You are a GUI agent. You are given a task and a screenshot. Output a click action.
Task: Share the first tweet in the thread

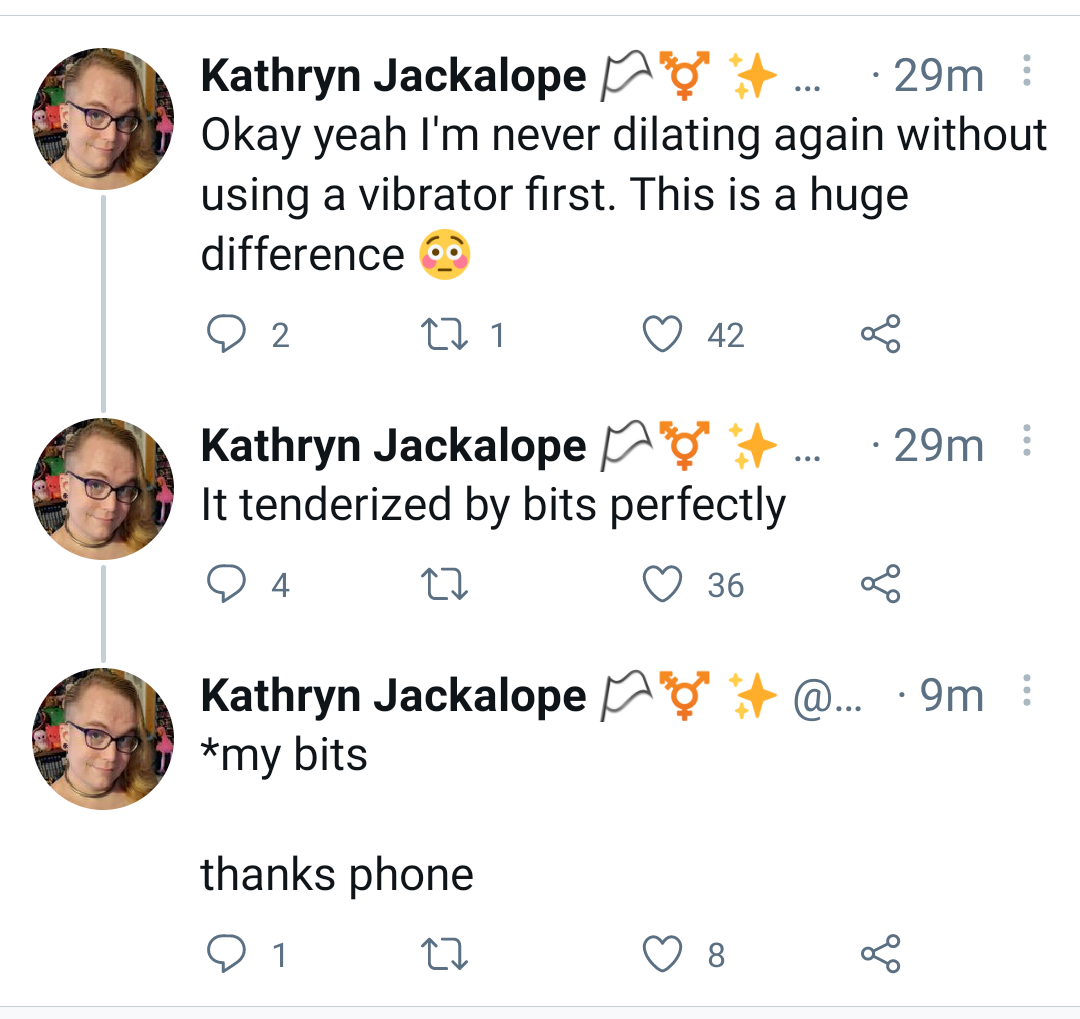(880, 334)
